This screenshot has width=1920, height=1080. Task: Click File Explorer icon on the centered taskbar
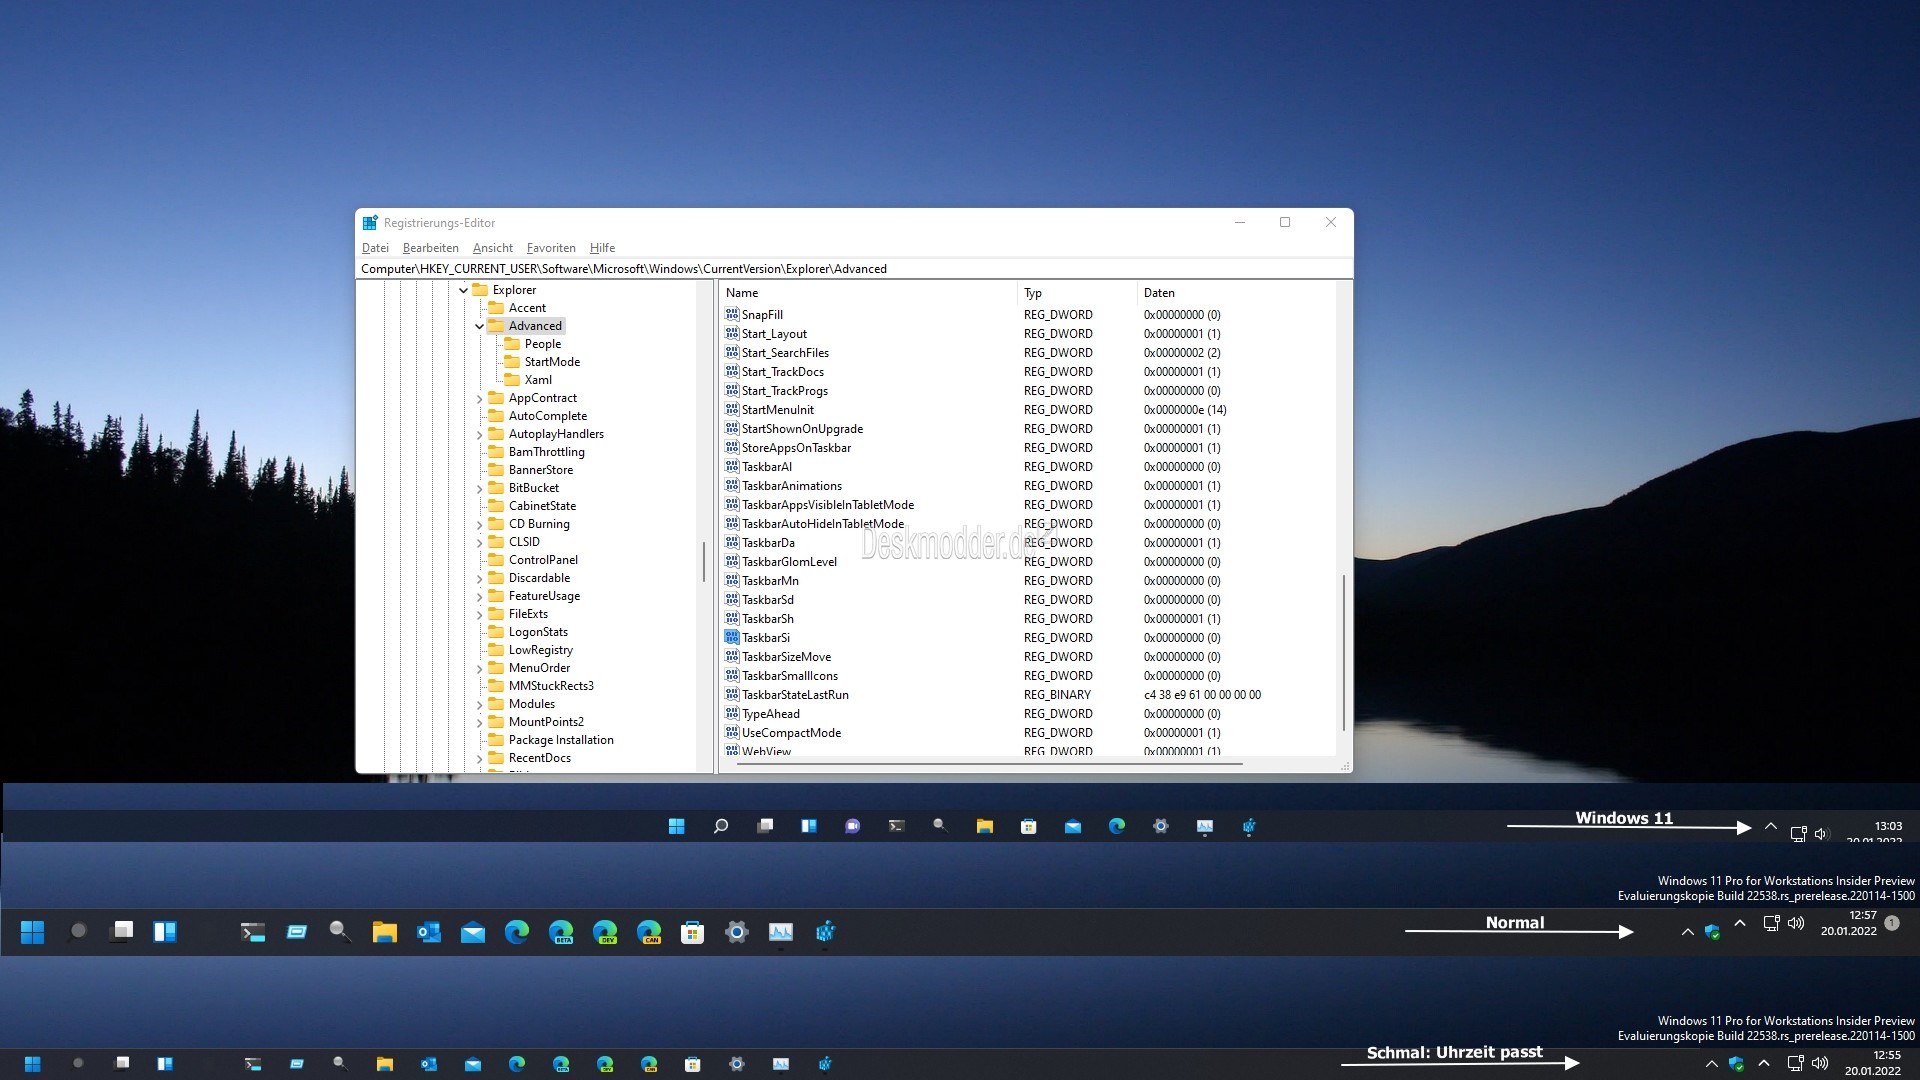click(985, 826)
